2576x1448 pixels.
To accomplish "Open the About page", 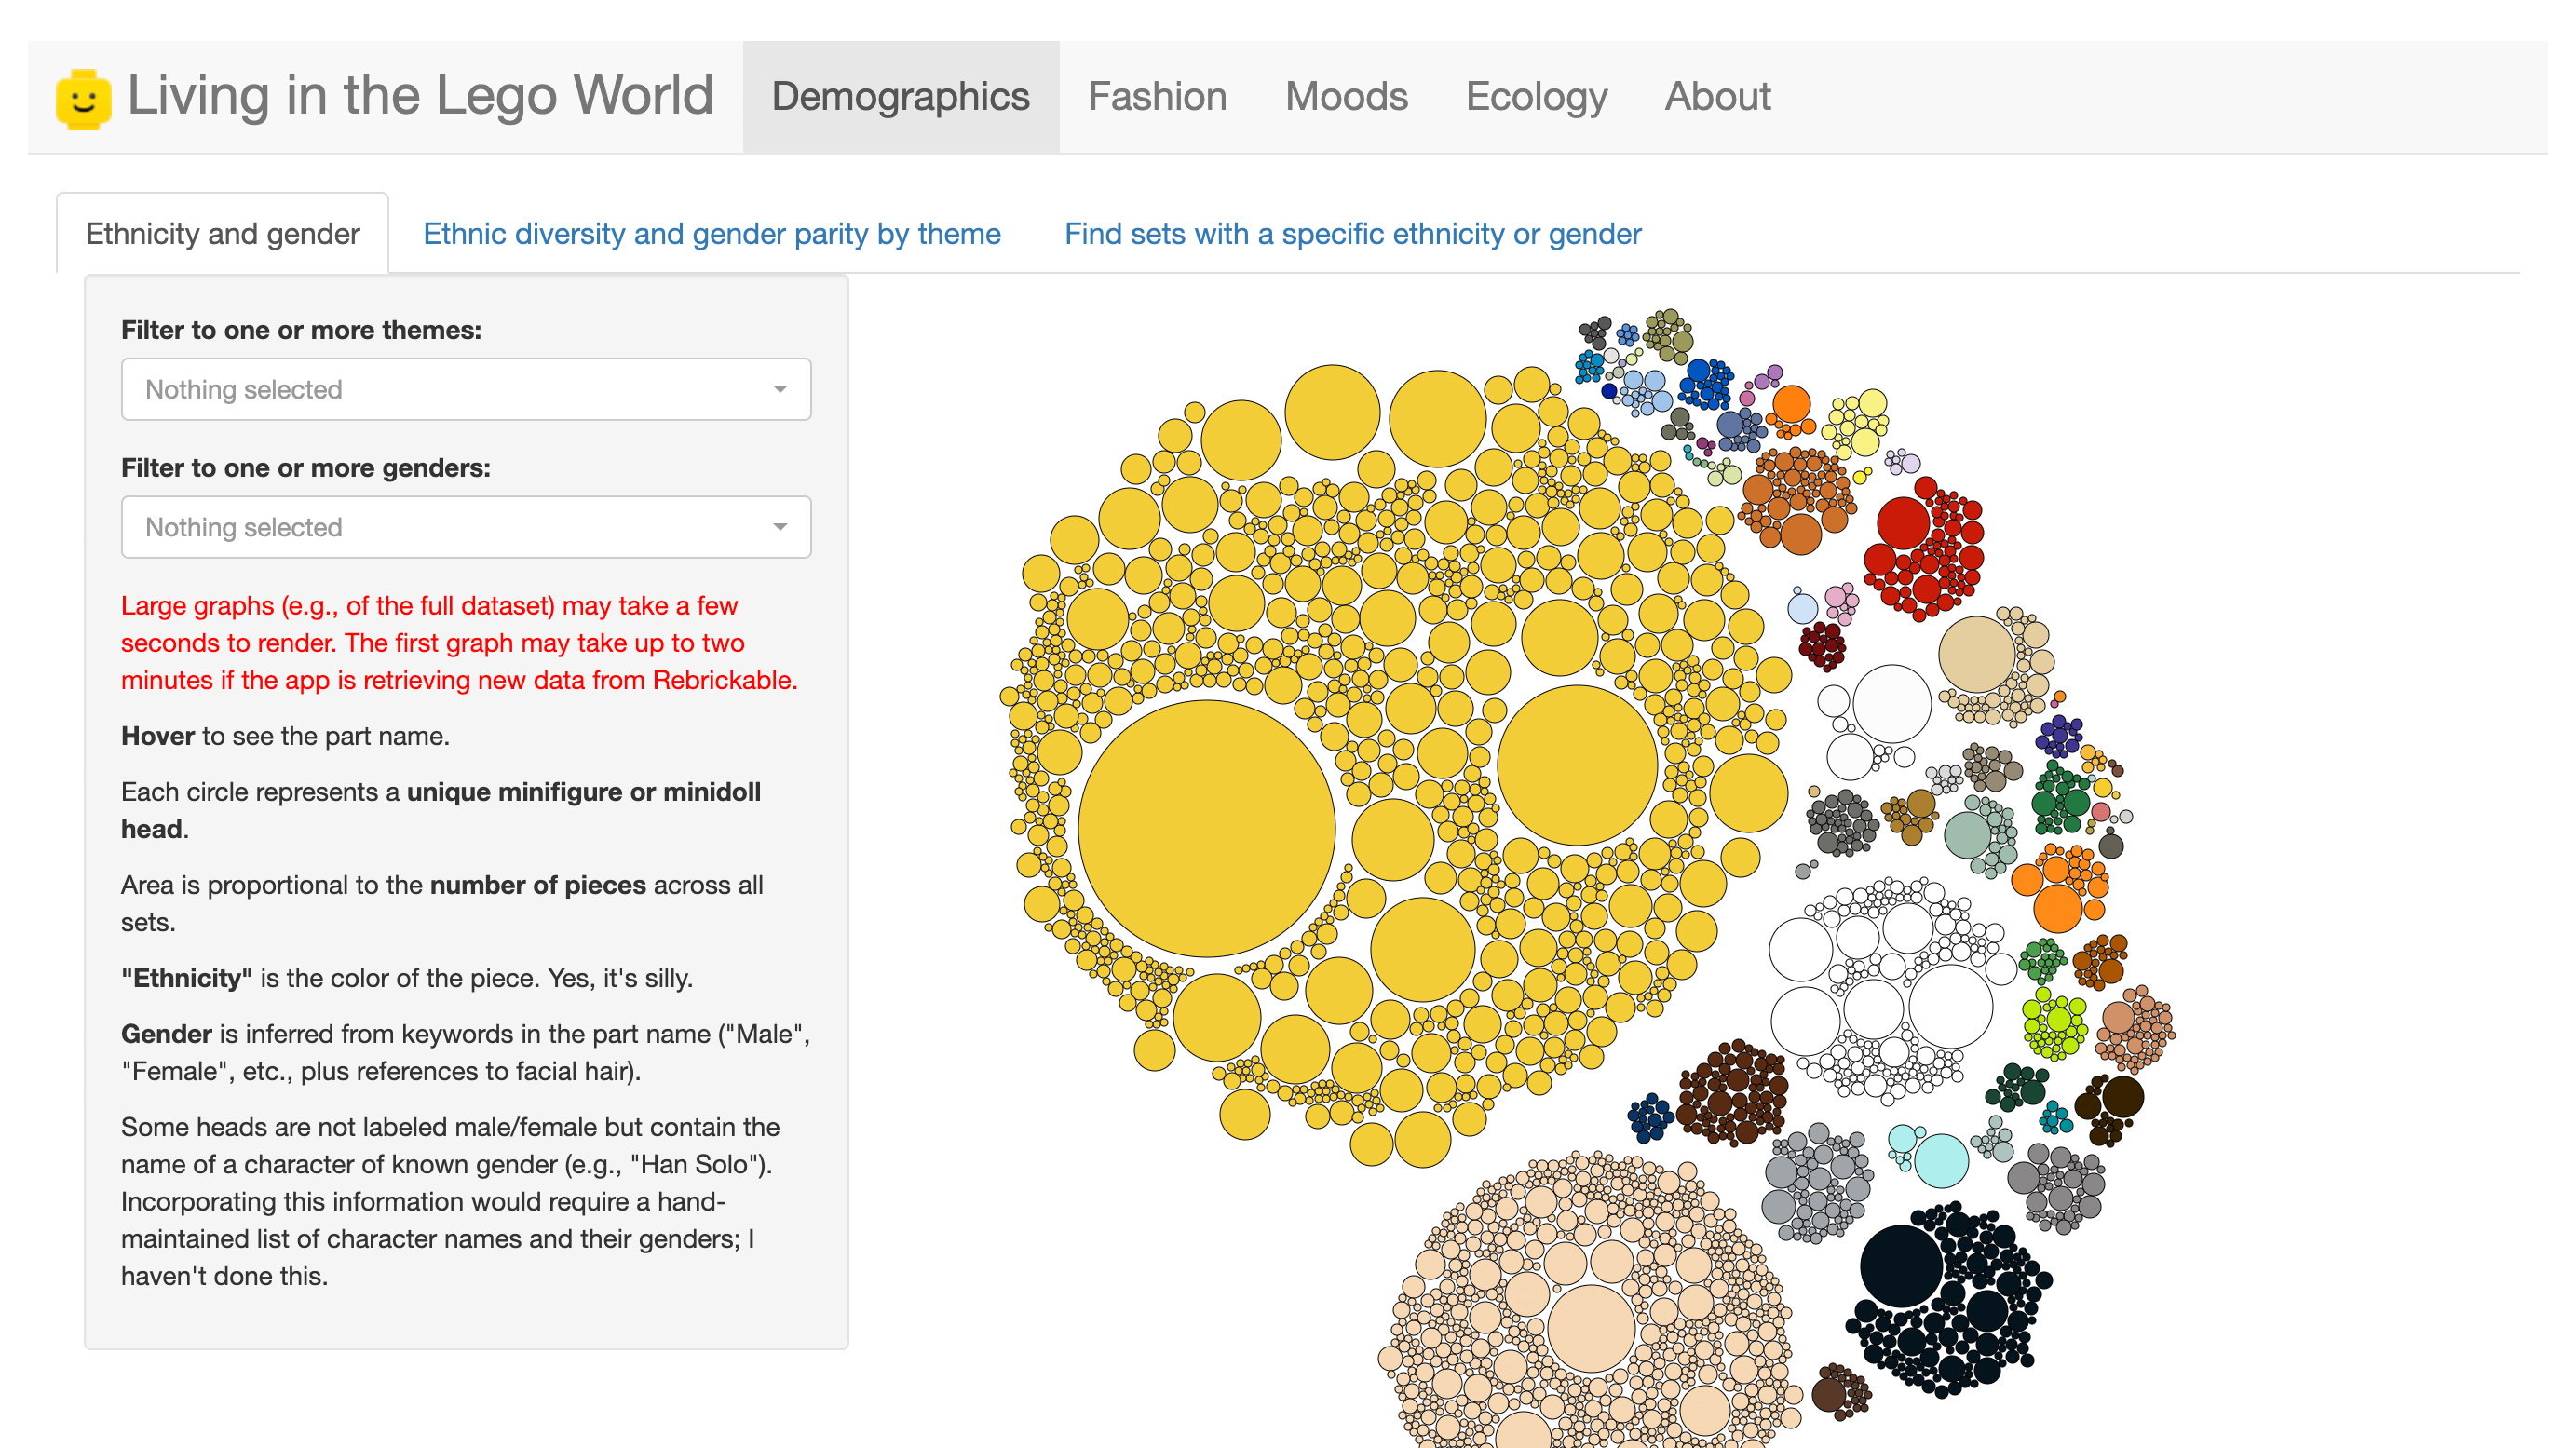I will point(1716,97).
